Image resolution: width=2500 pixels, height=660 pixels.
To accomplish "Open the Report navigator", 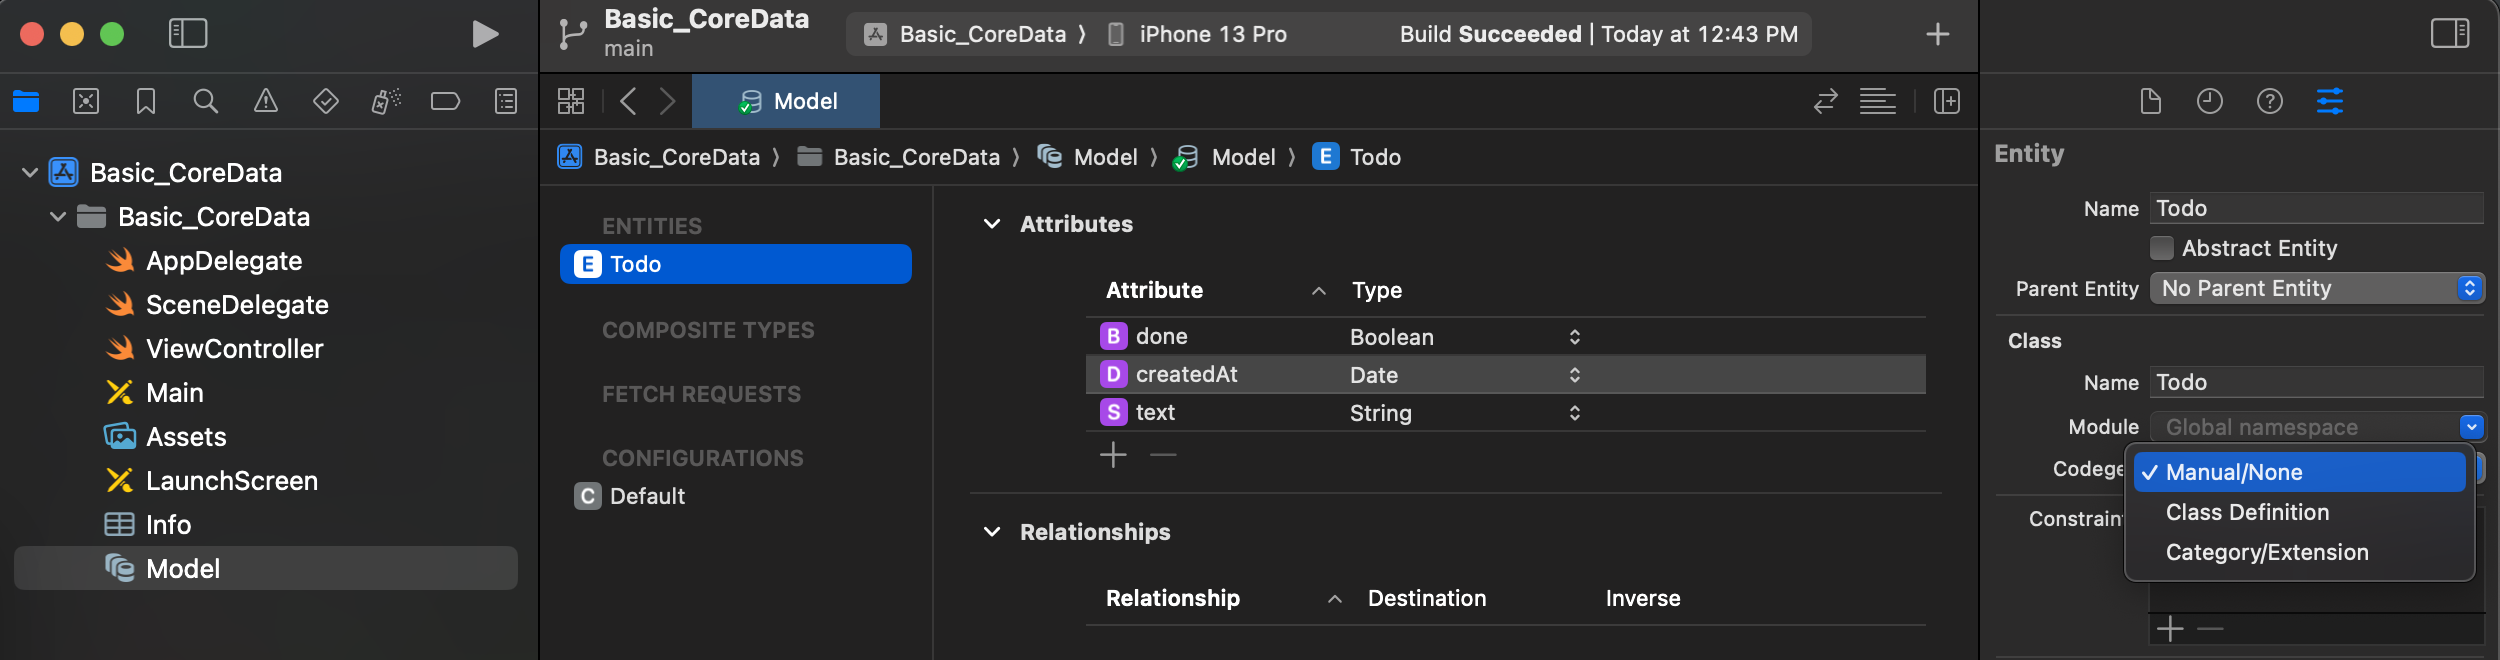I will (506, 101).
